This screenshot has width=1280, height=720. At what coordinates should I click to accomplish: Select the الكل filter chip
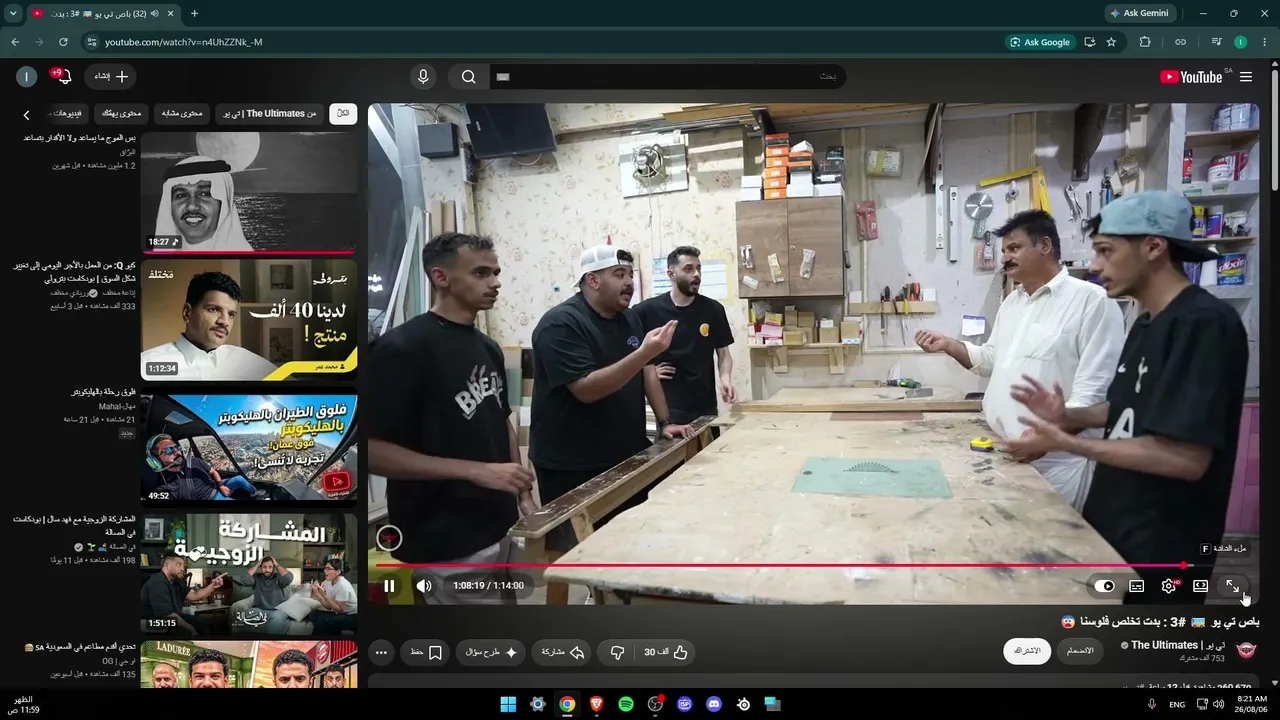coord(343,114)
